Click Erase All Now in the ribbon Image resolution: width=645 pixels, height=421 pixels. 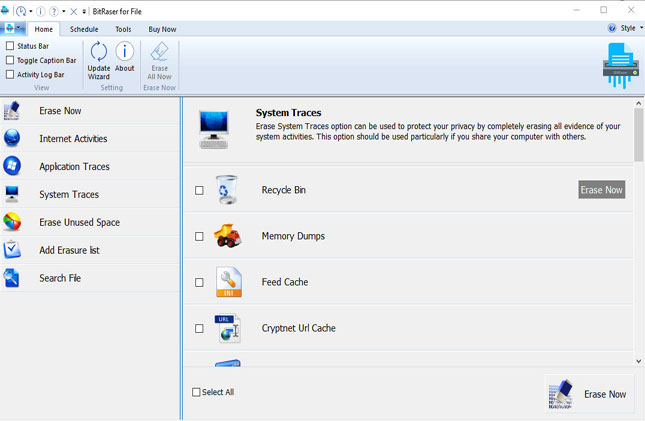[159, 60]
